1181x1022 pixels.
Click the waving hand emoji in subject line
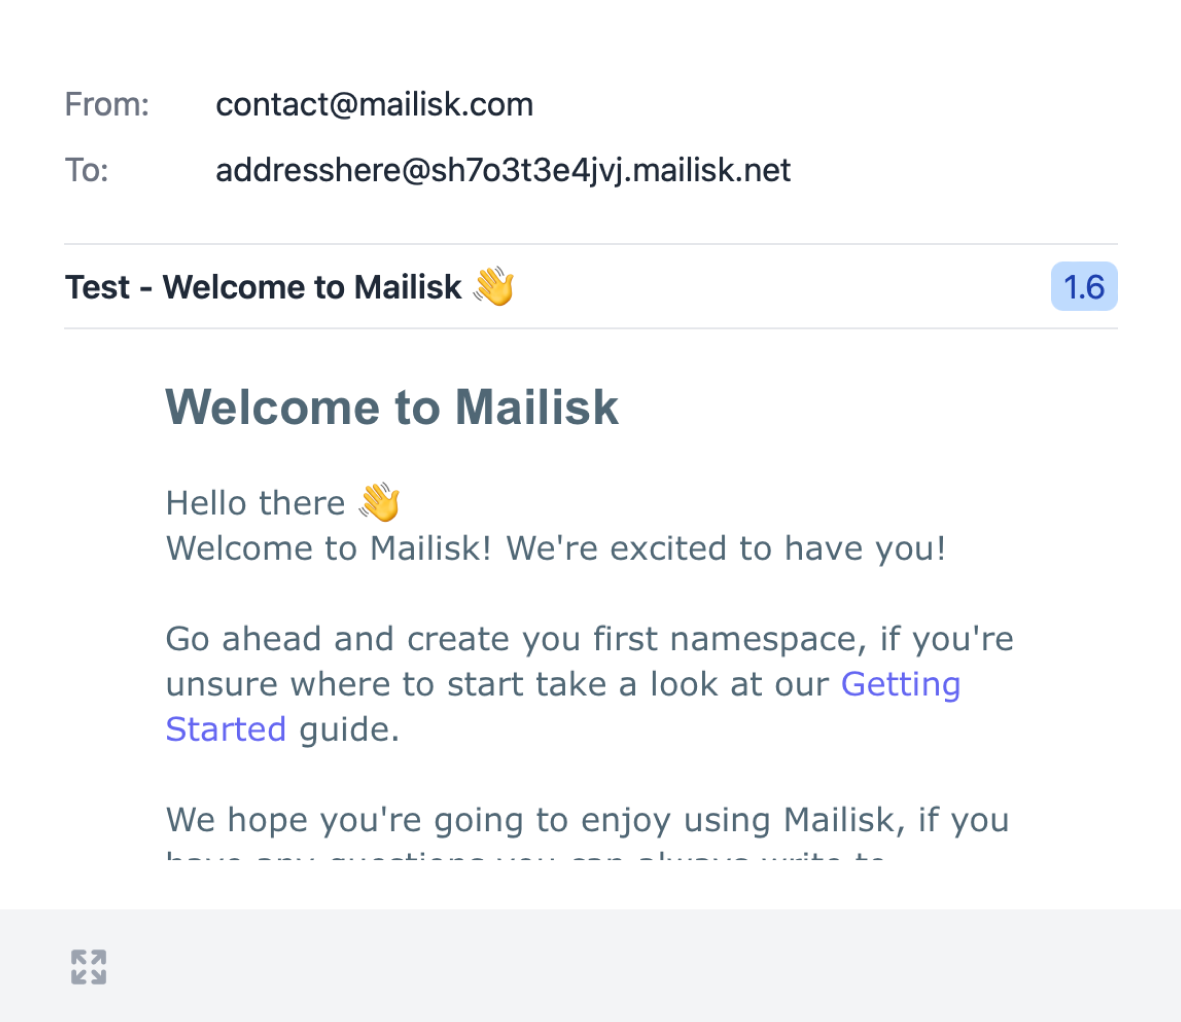493,287
